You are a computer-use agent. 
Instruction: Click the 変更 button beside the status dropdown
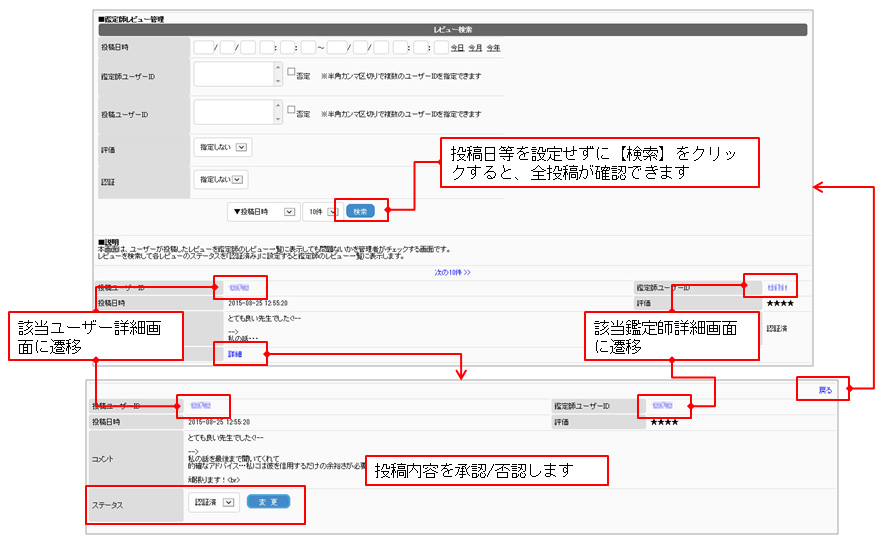click(x=268, y=502)
